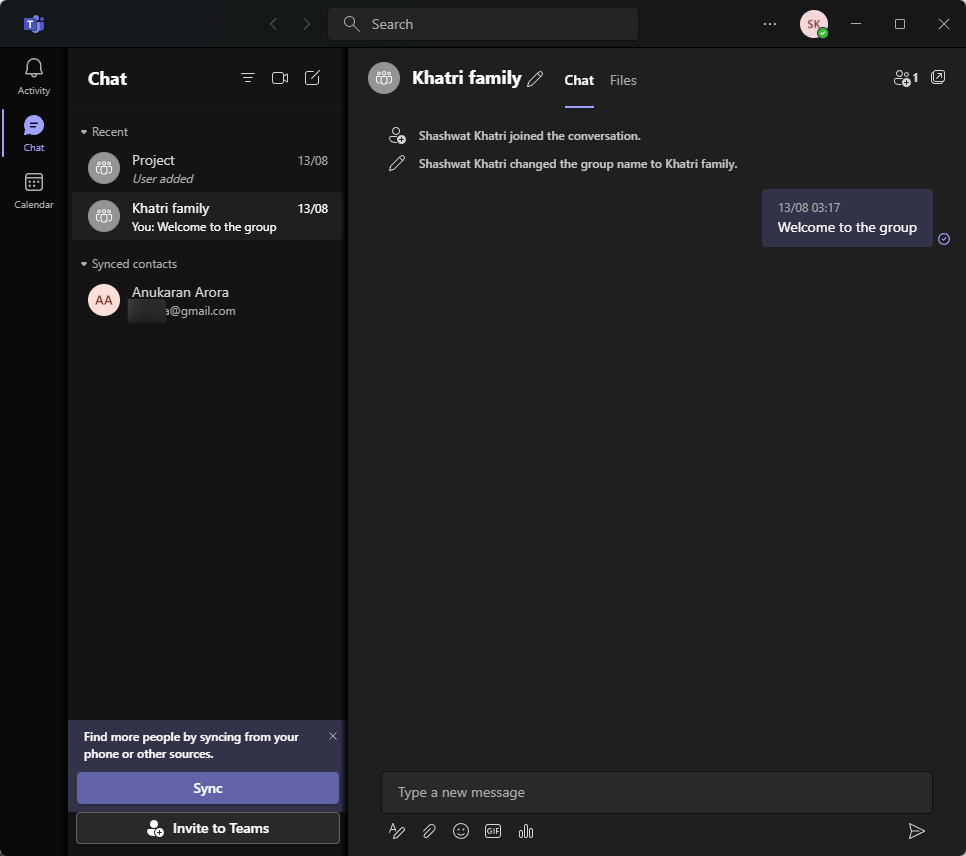Open Anukaran Arora contact chat
Screen dimensions: 966x856
pos(208,300)
